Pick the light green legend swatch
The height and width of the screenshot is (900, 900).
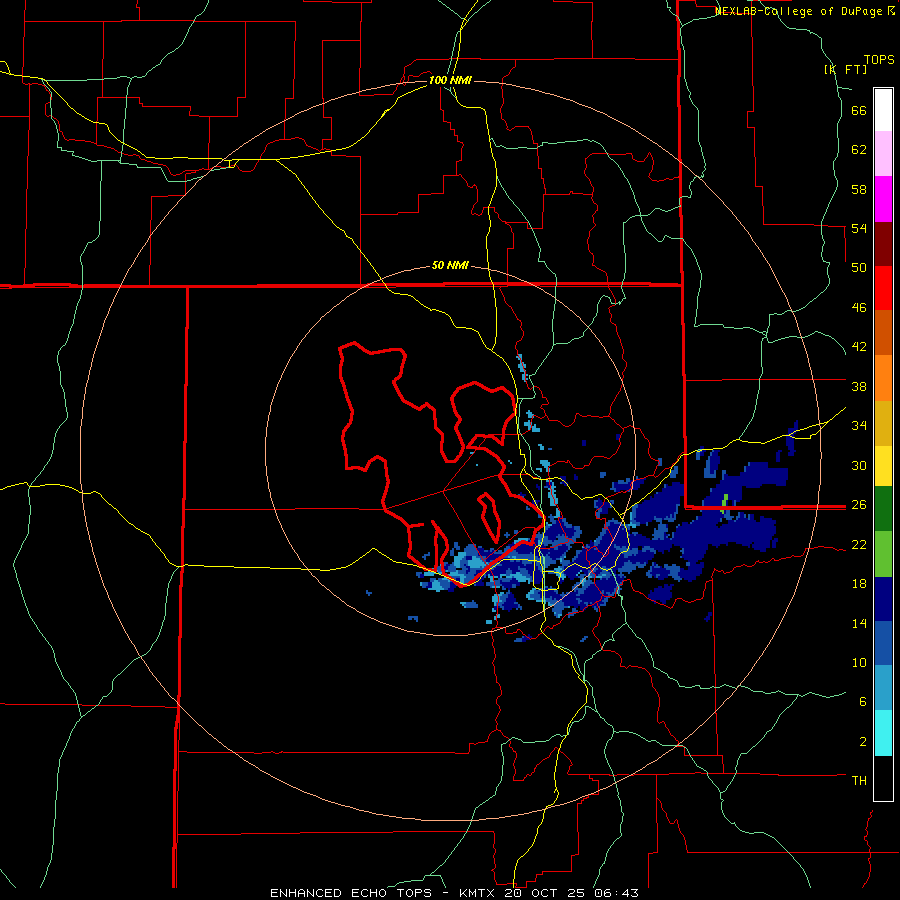pyautogui.click(x=883, y=554)
